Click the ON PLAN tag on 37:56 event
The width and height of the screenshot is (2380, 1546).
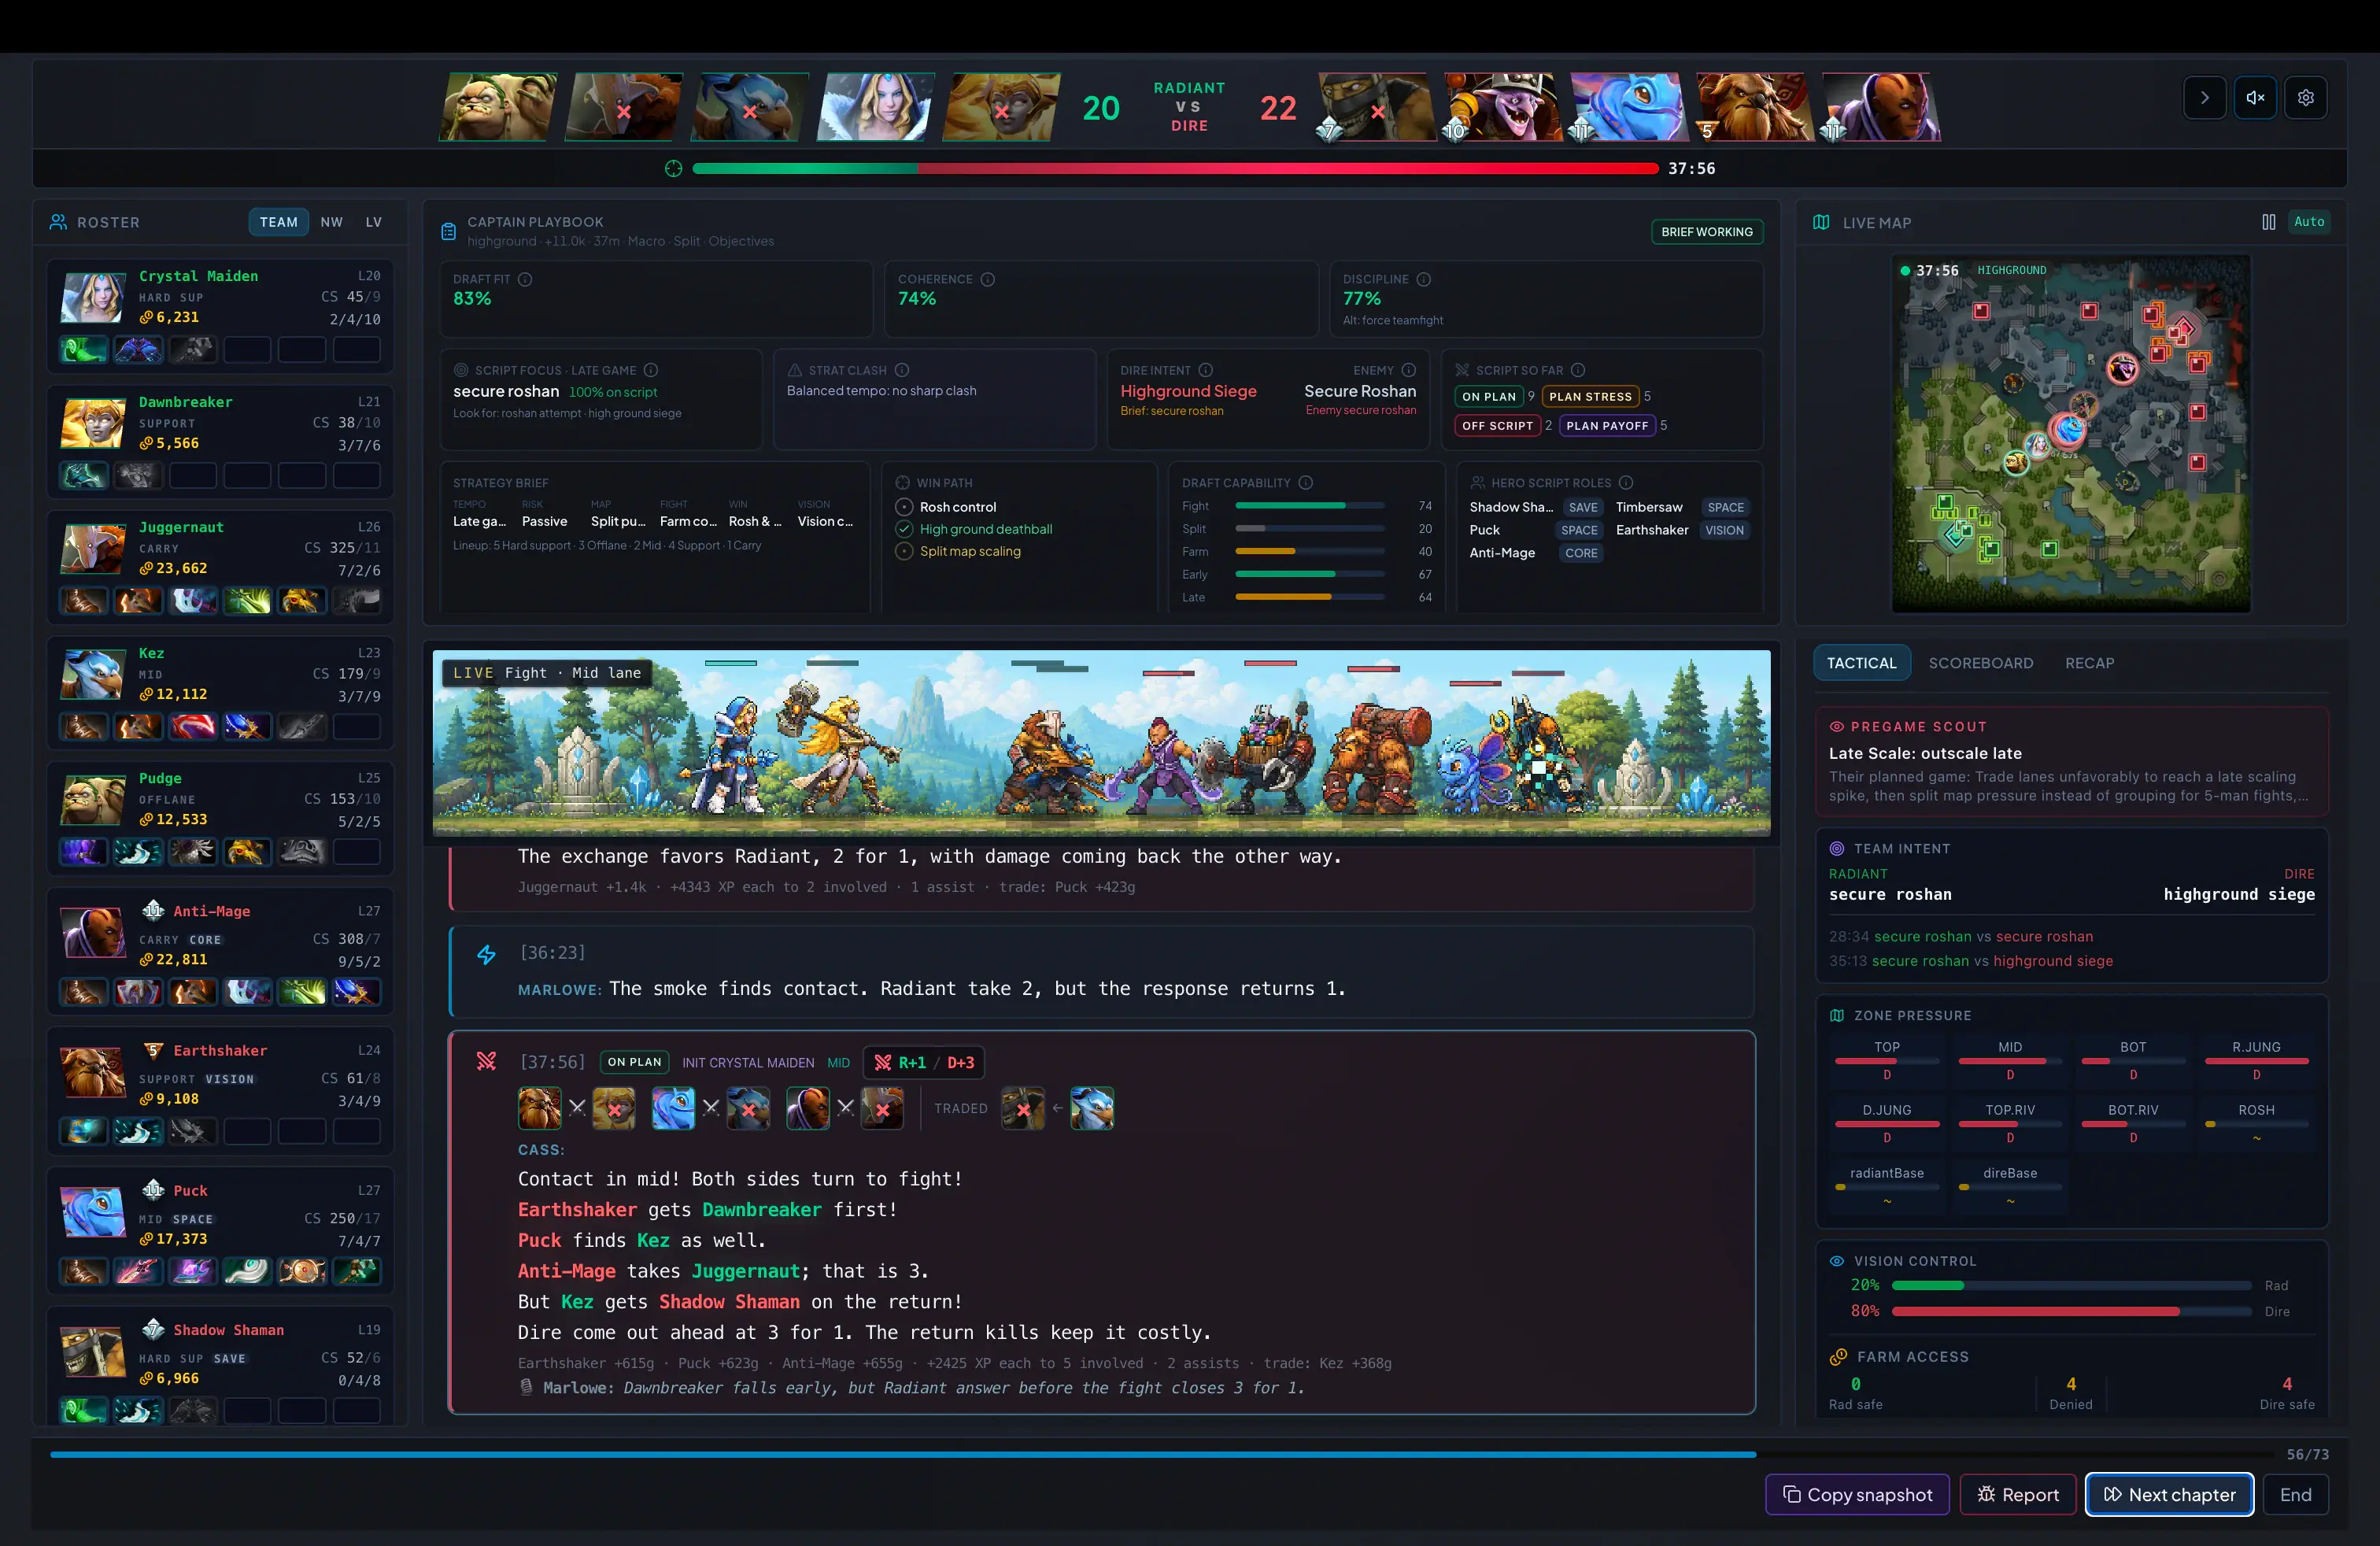tap(634, 1062)
